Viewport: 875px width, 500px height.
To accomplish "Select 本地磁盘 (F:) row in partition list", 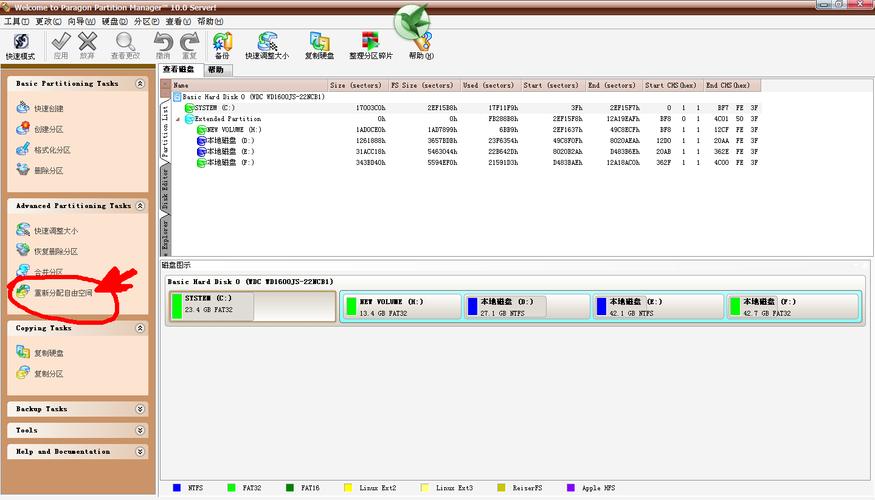I will tap(466, 163).
